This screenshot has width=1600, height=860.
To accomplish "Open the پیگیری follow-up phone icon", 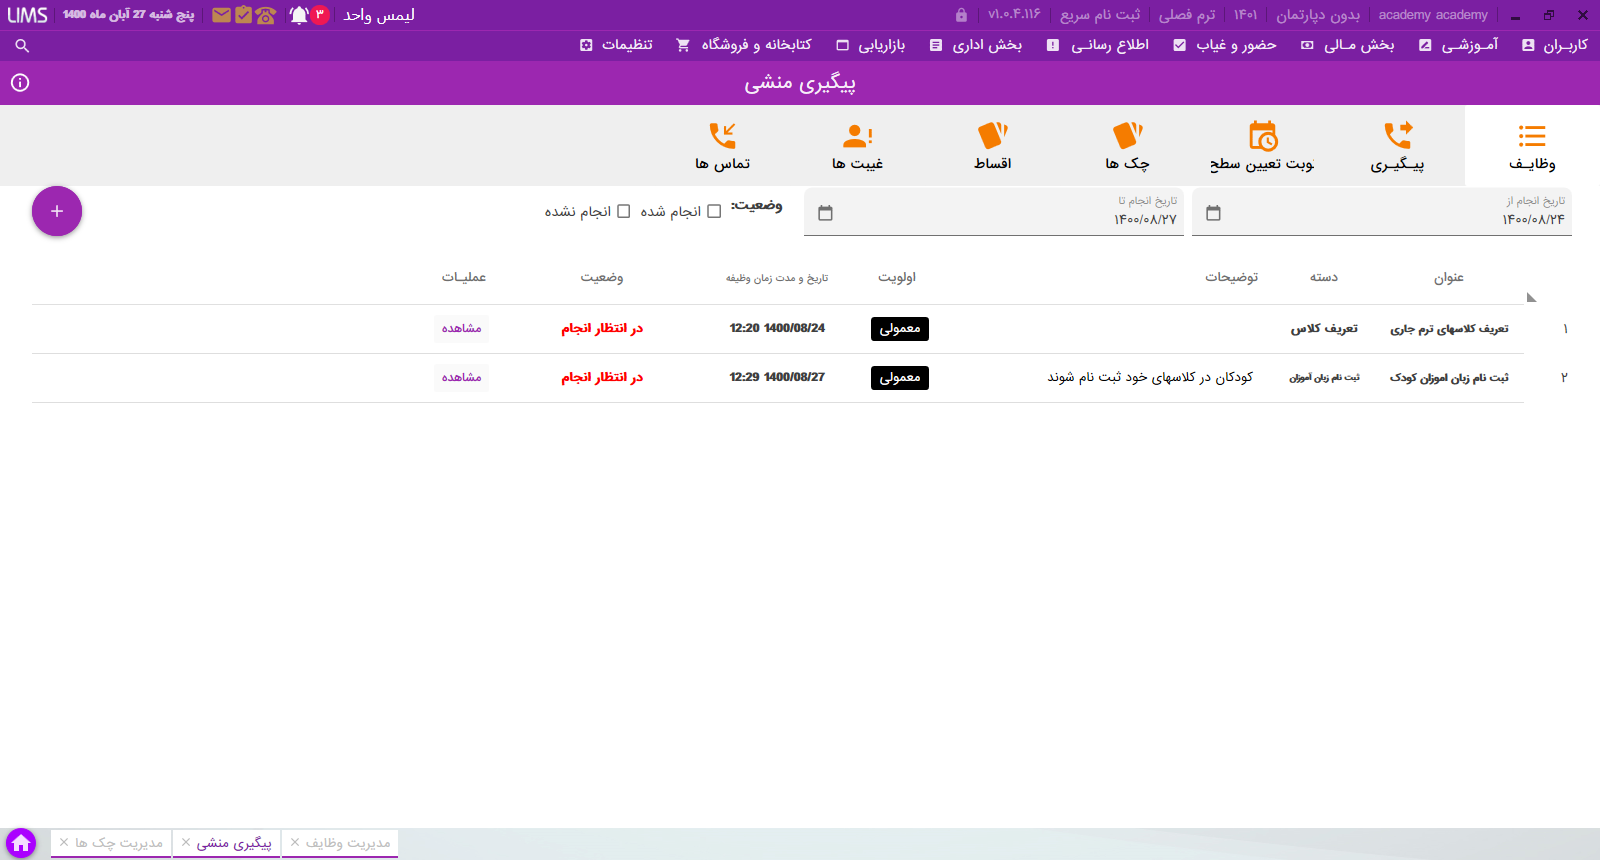I will pos(1398,135).
